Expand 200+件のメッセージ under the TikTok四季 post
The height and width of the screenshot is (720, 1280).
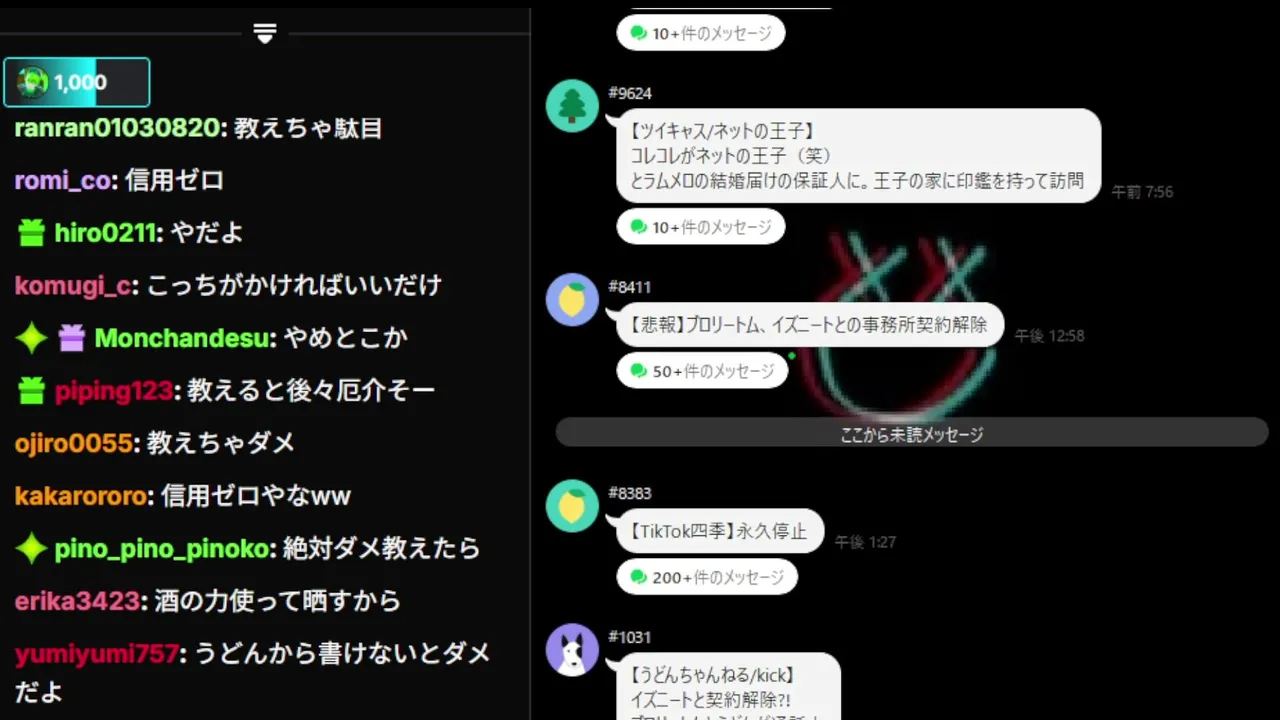click(707, 577)
